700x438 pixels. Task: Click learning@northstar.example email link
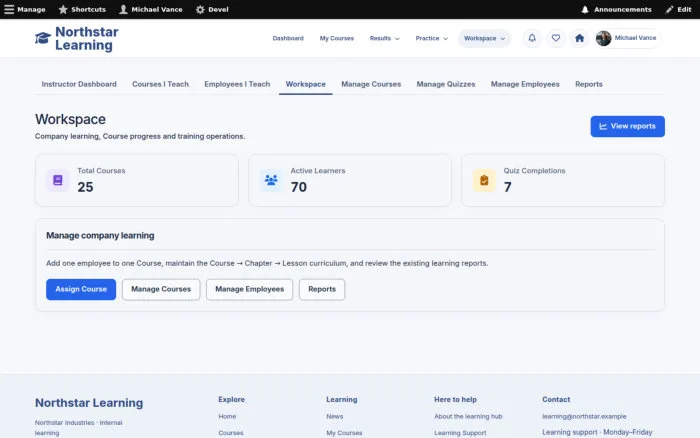[584, 416]
